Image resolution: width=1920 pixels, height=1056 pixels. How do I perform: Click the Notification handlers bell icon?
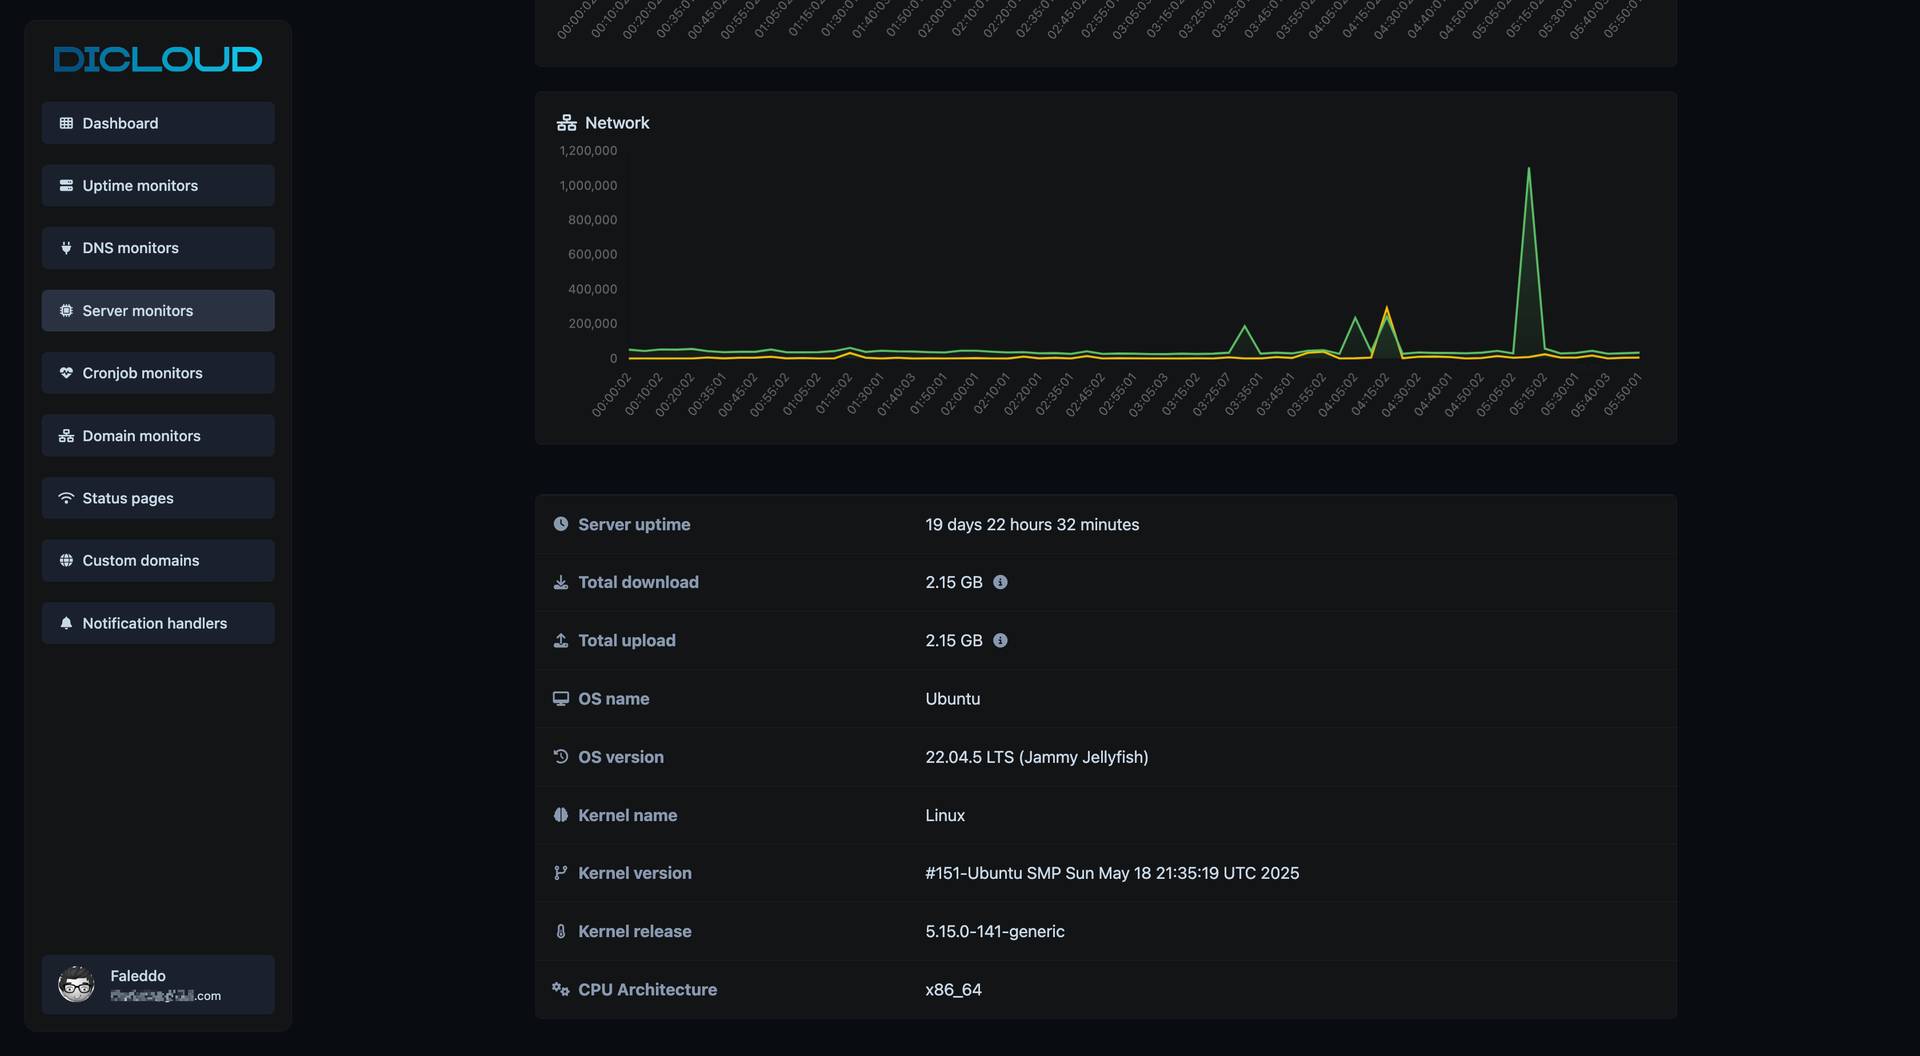(66, 623)
